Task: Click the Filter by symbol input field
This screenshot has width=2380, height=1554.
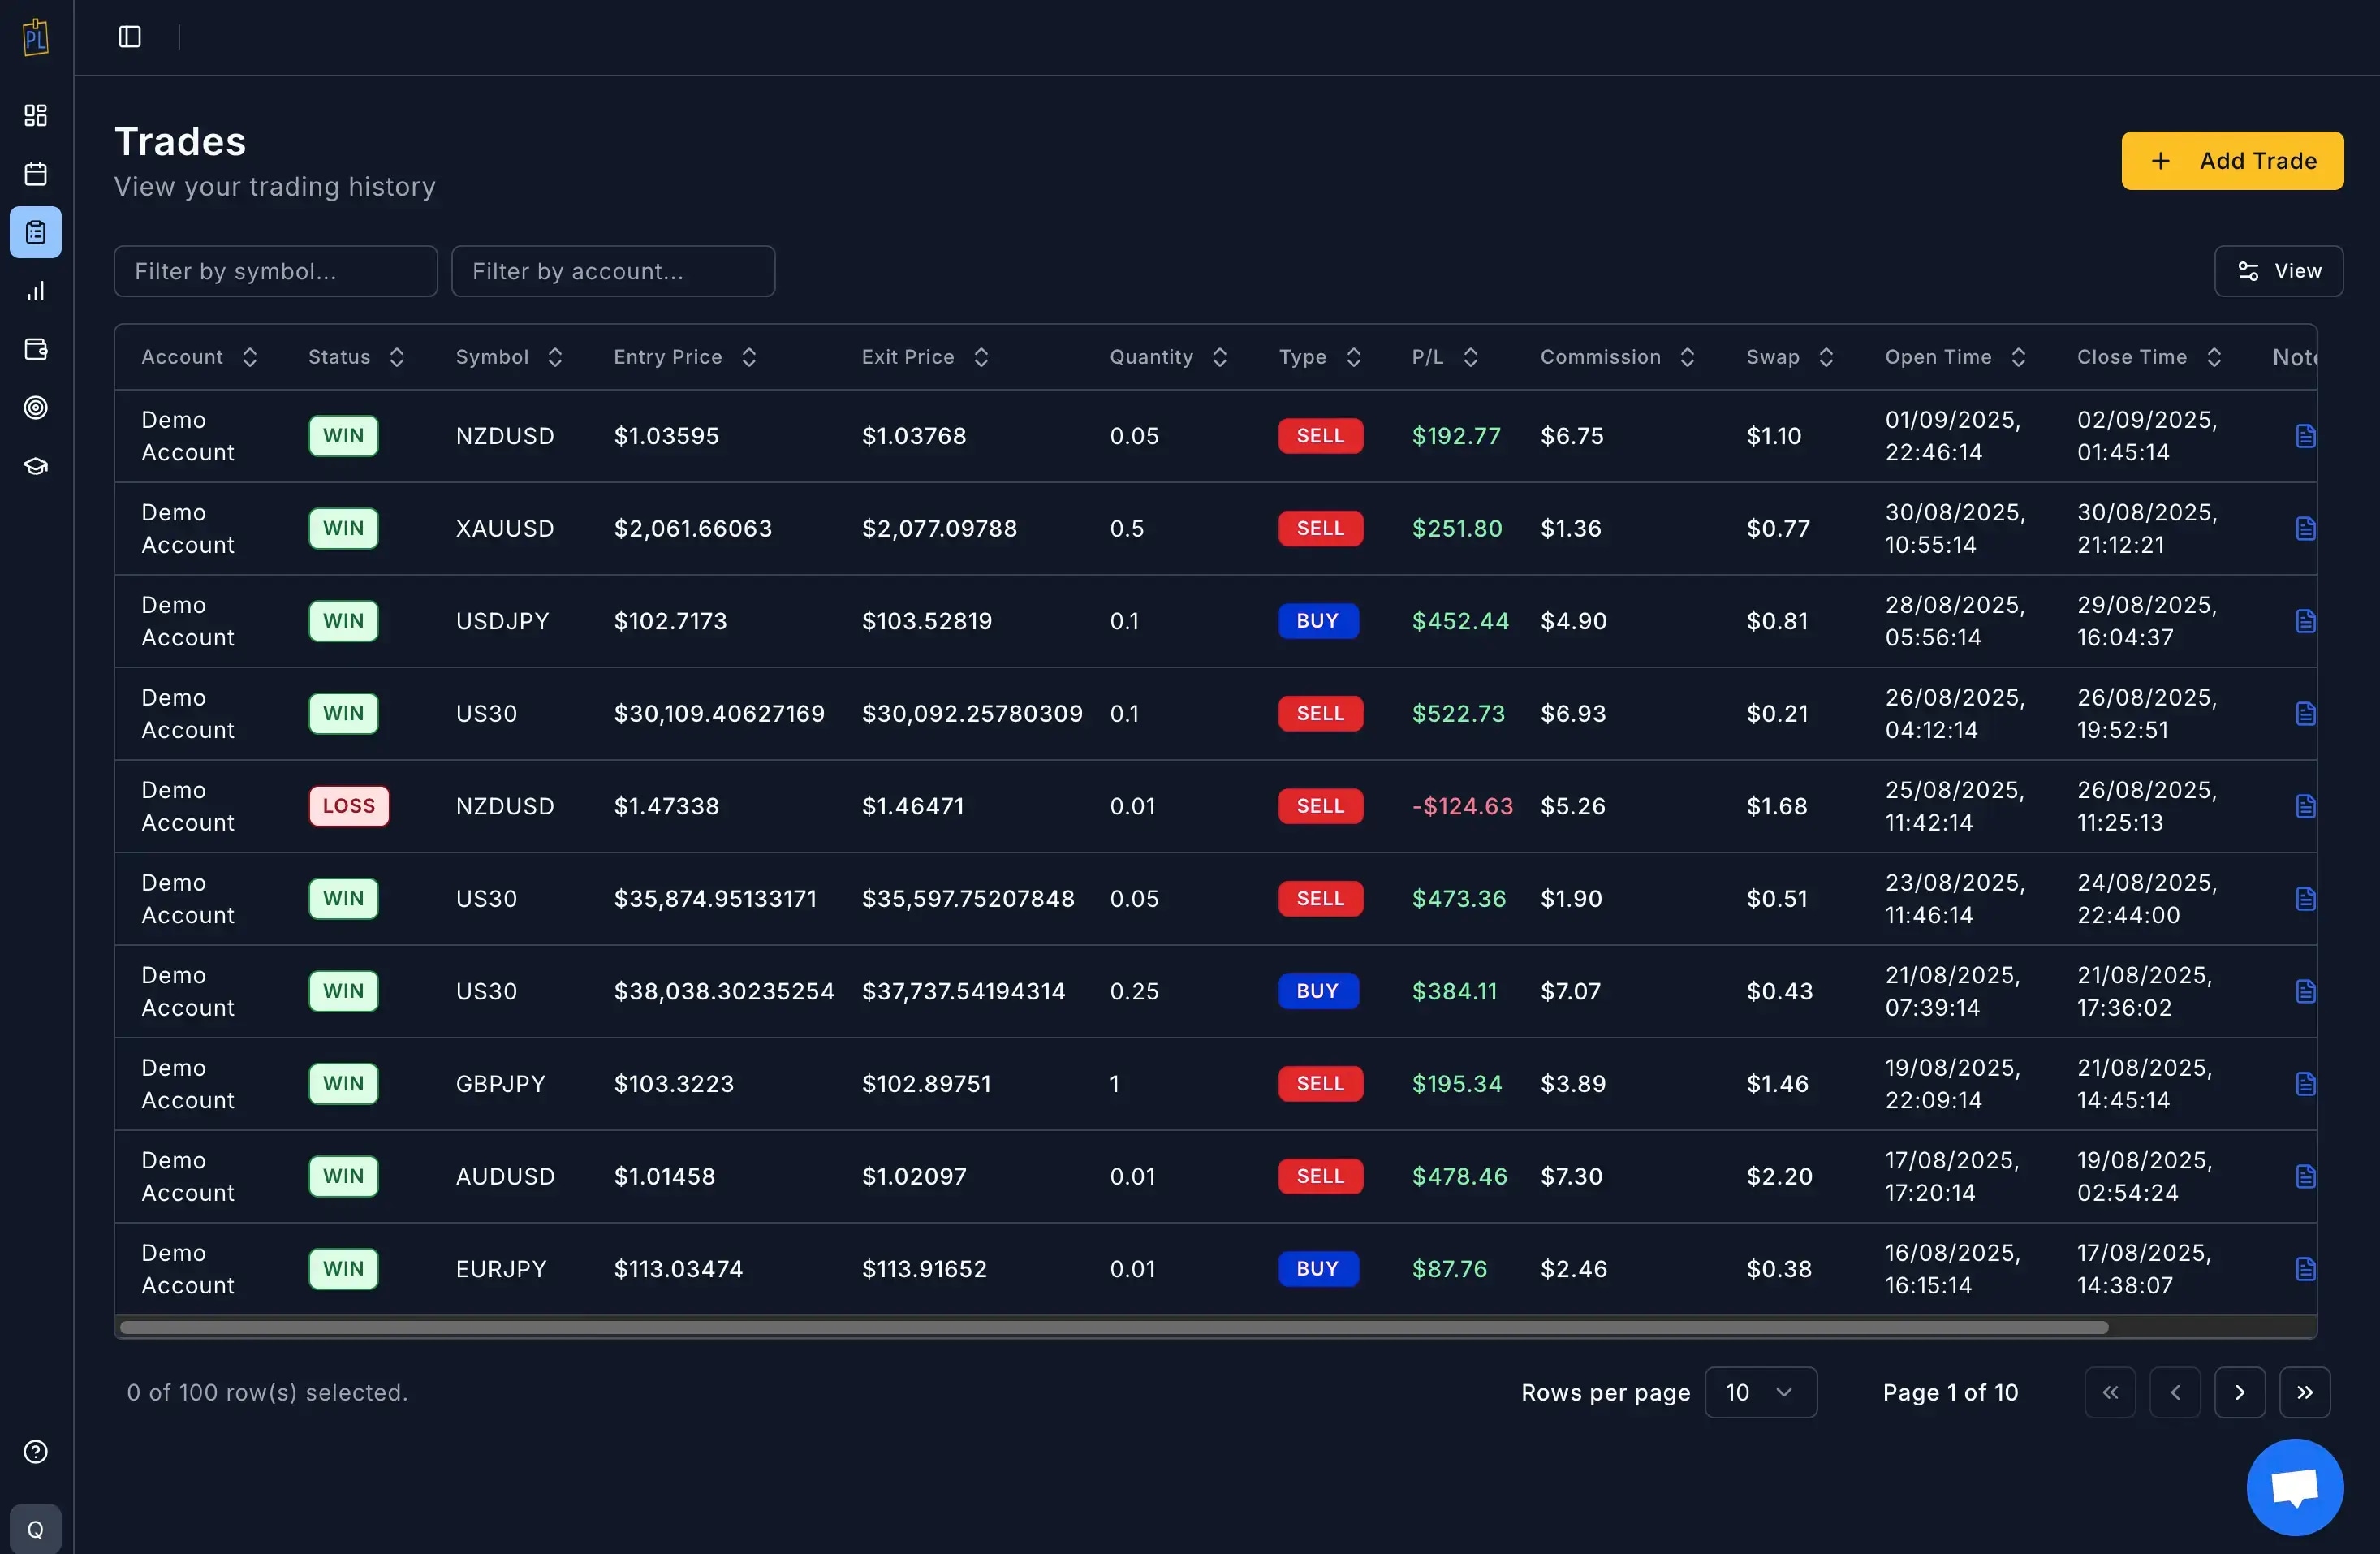Action: pyautogui.click(x=275, y=271)
